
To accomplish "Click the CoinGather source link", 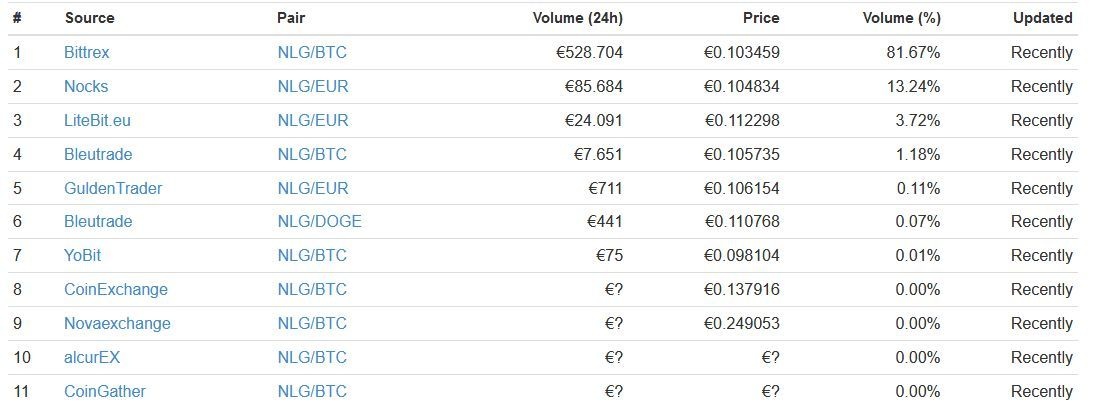I will [x=105, y=391].
